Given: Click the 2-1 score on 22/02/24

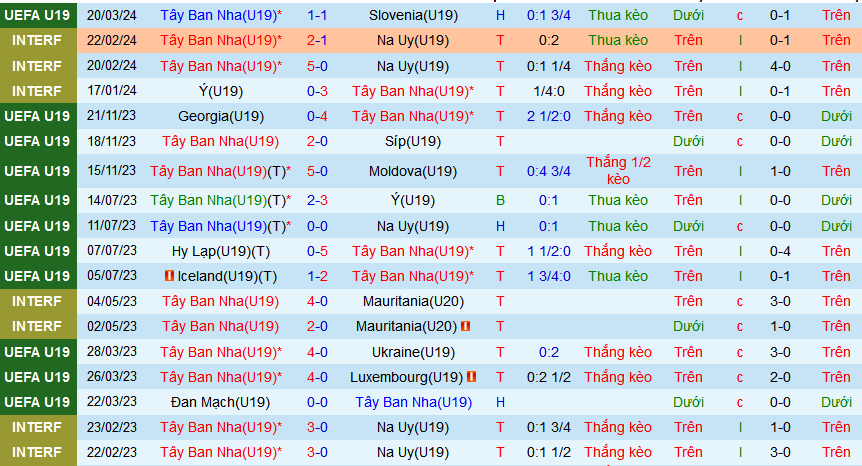Looking at the screenshot, I should point(317,40).
